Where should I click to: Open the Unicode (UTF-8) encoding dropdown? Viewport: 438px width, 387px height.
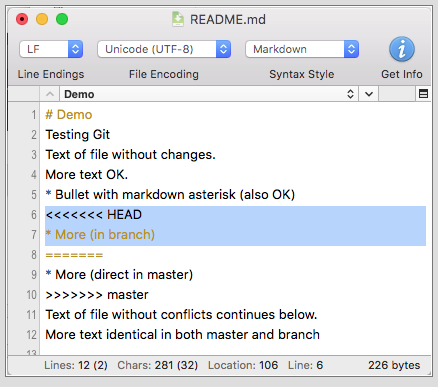point(164,49)
